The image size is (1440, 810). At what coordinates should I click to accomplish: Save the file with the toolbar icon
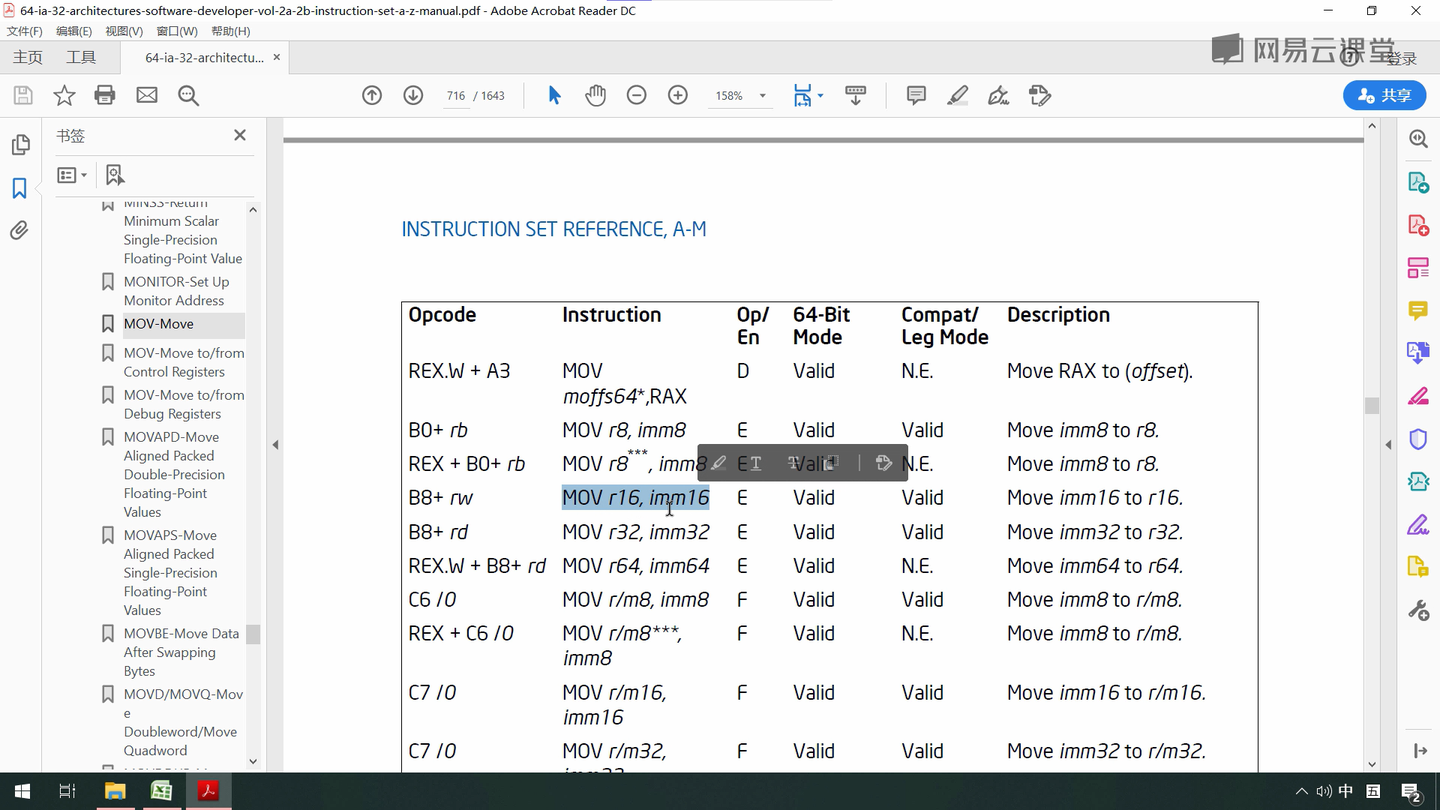tap(23, 95)
